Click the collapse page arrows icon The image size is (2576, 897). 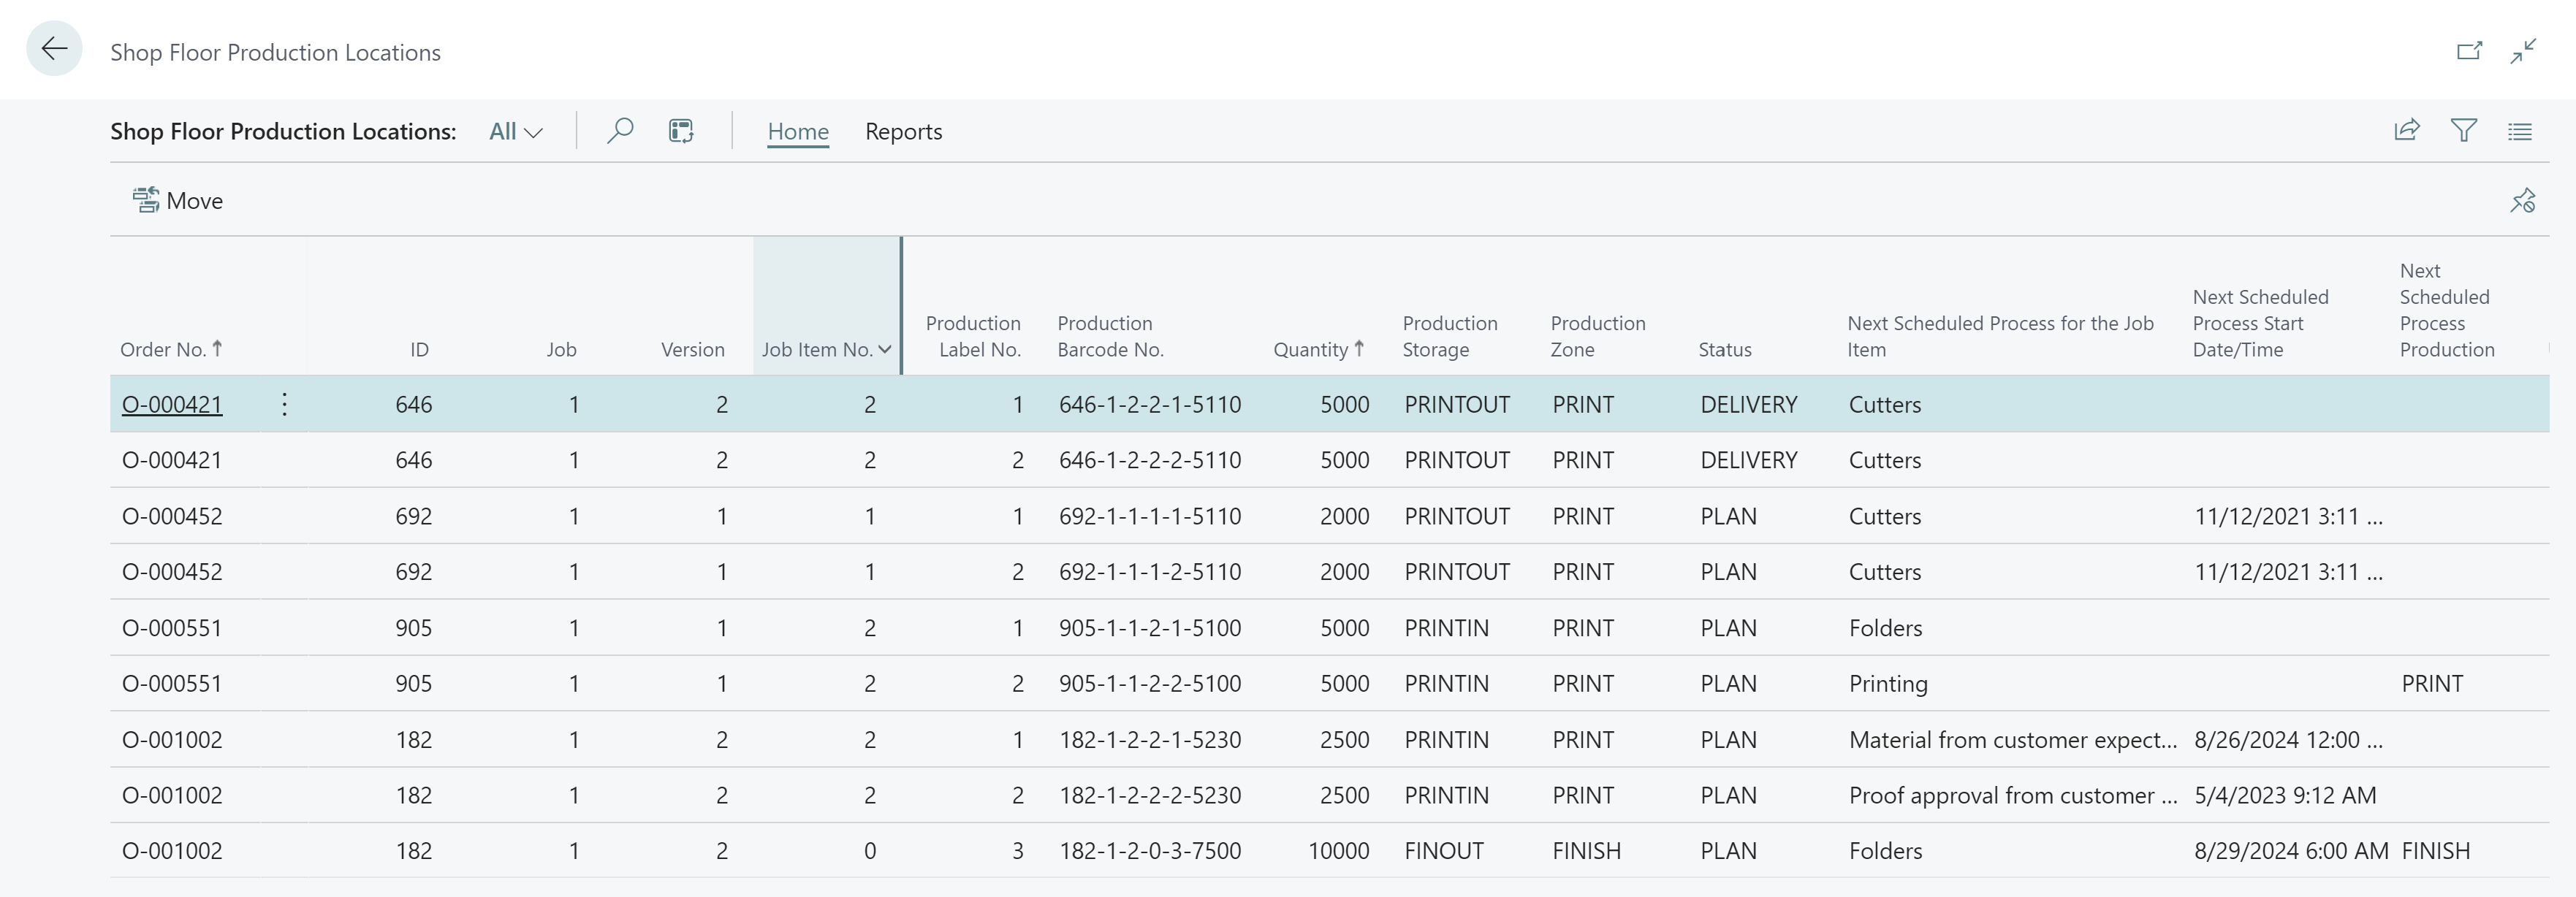coord(2523,50)
